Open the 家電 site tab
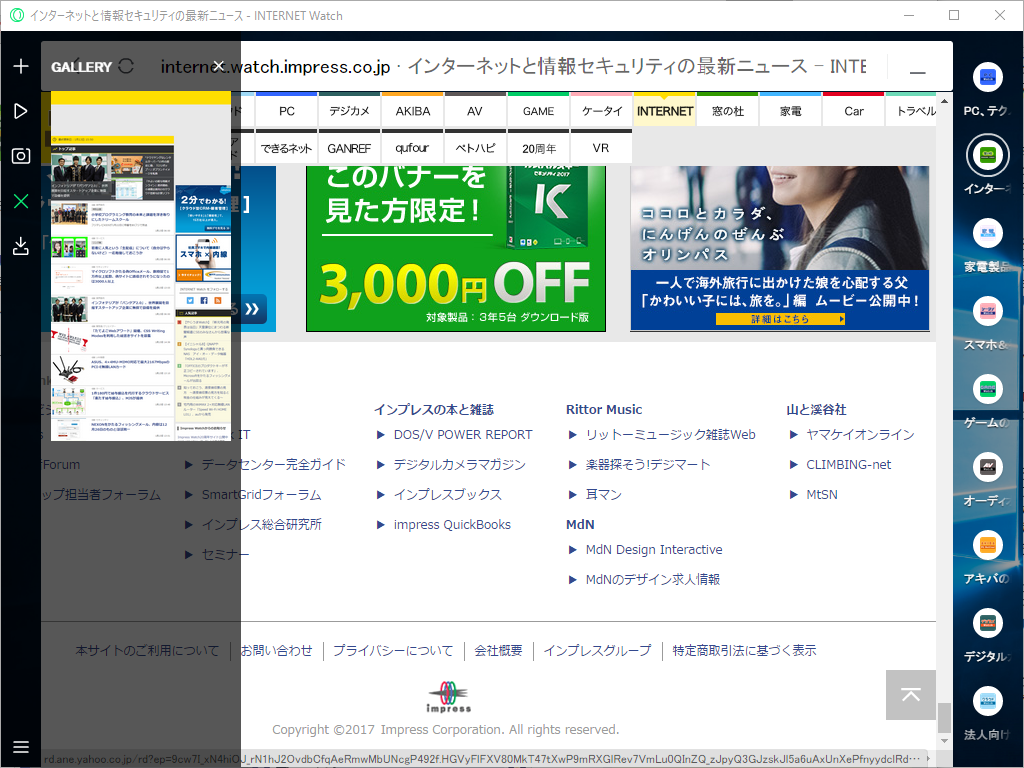This screenshot has height=768, width=1024. (791, 110)
